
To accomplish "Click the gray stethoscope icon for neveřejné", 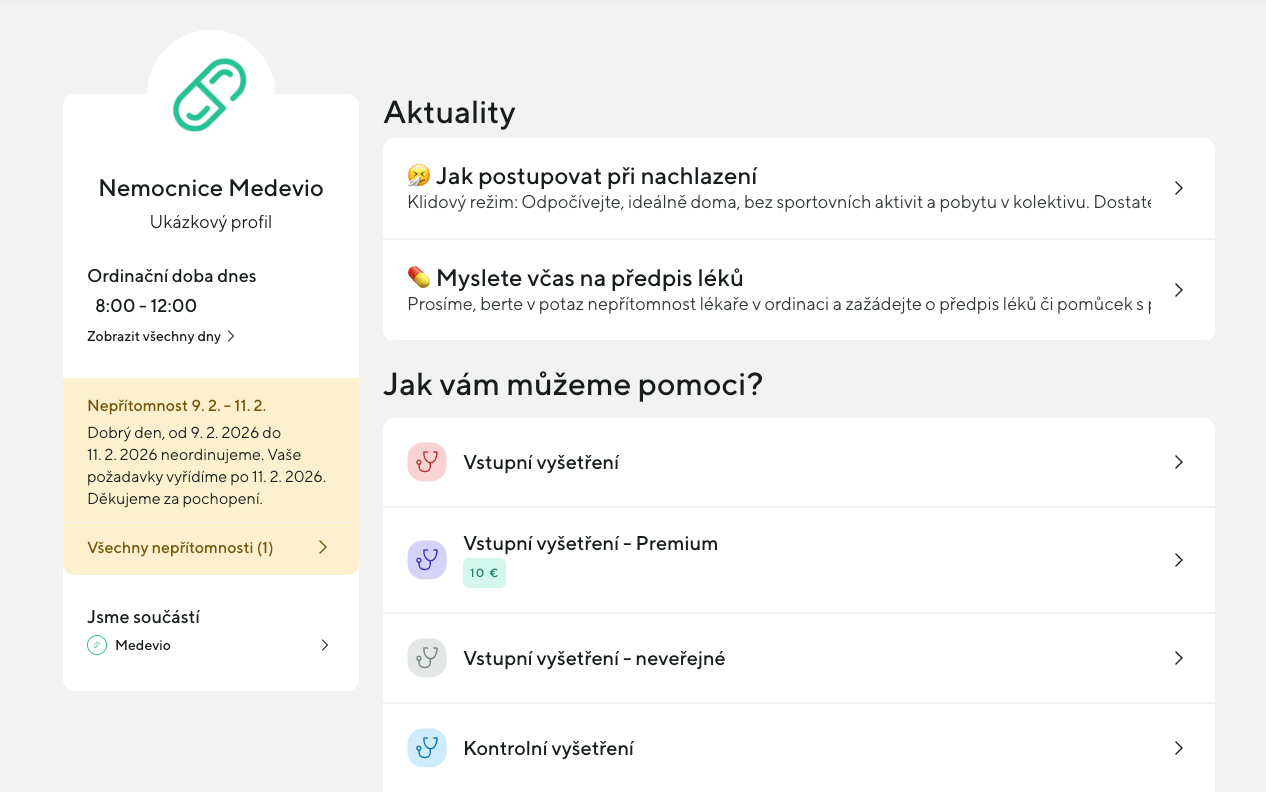I will click(x=427, y=658).
